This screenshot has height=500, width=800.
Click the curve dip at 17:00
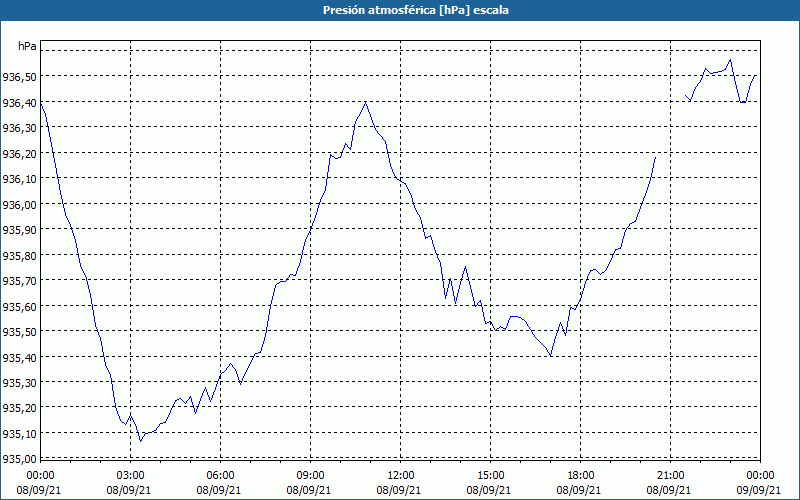[x=551, y=356]
